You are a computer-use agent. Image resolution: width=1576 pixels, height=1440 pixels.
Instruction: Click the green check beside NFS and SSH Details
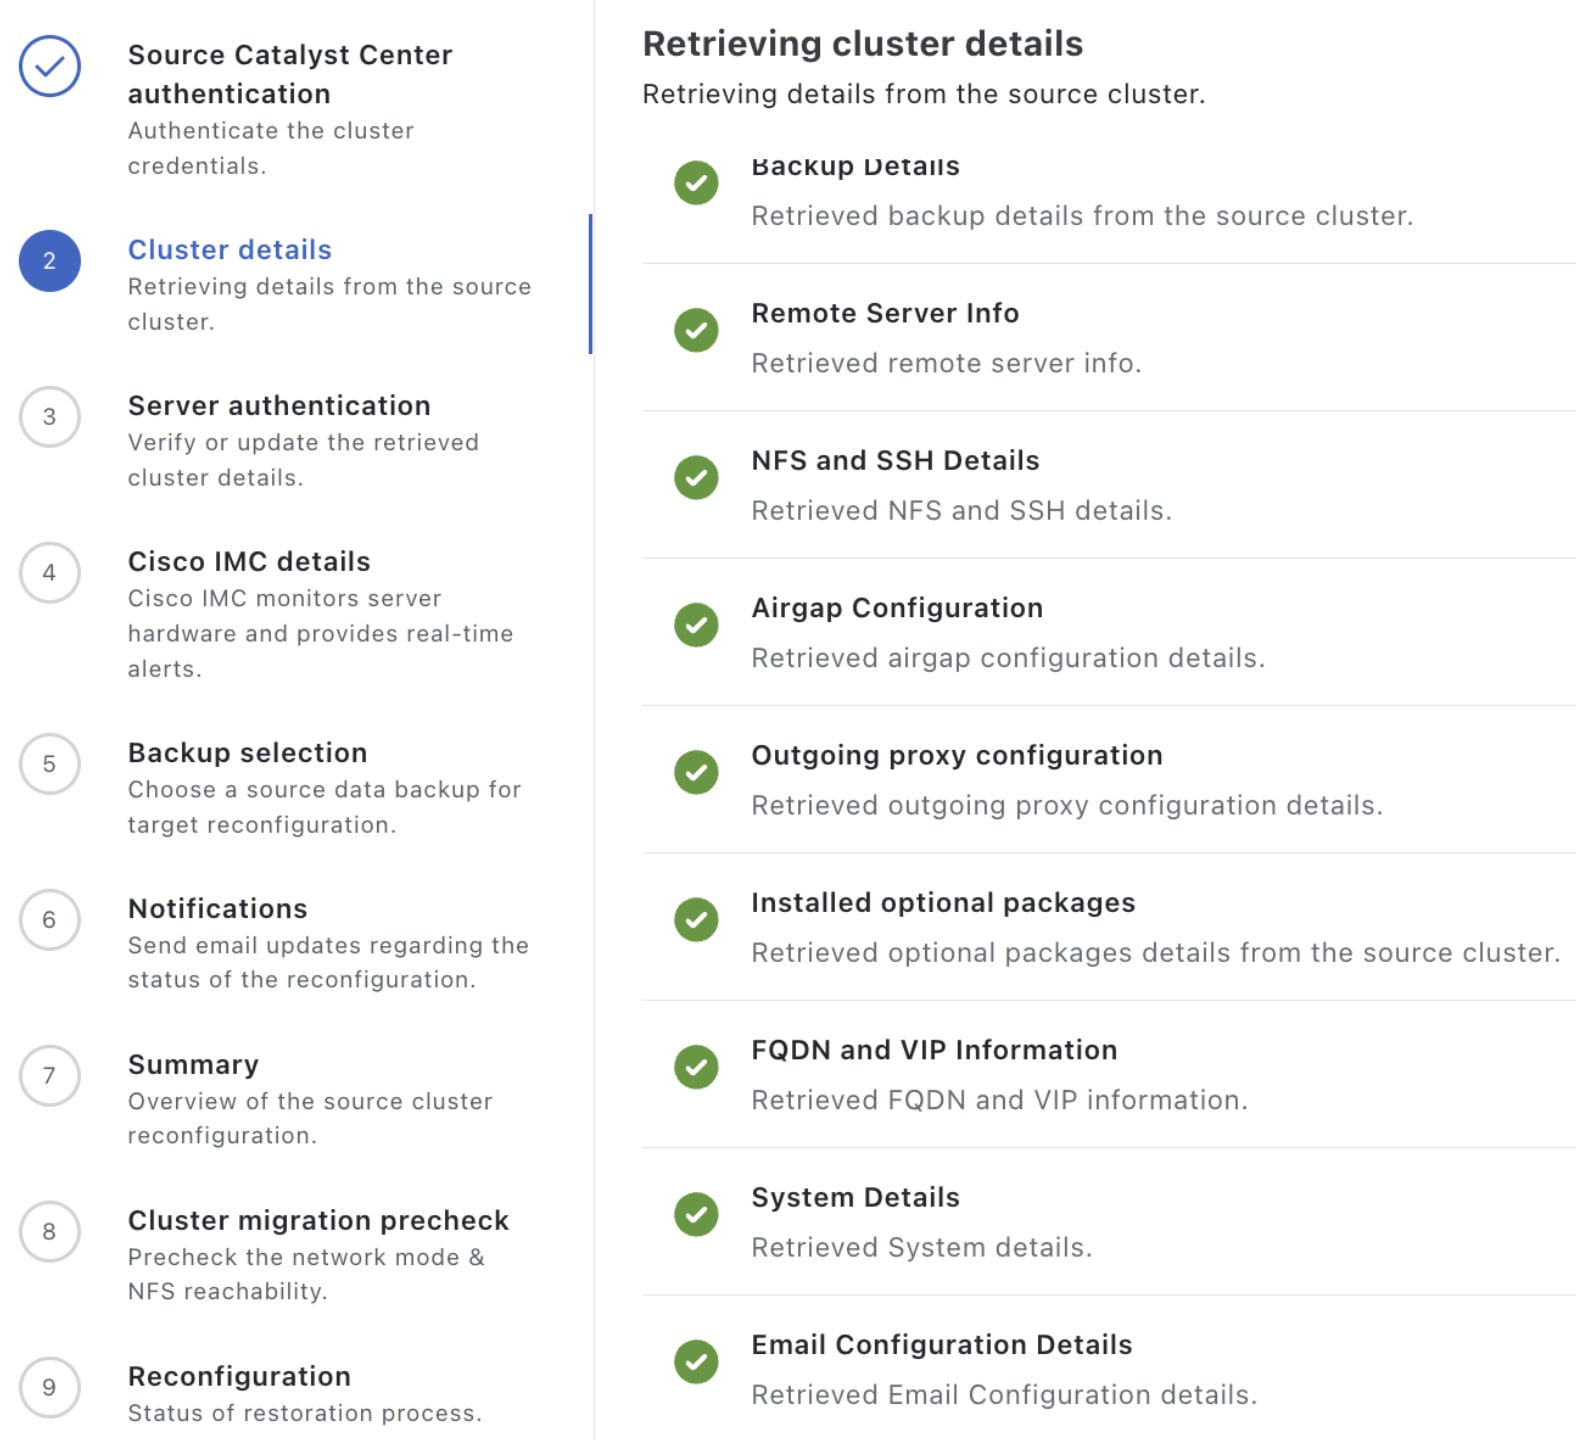coord(696,477)
